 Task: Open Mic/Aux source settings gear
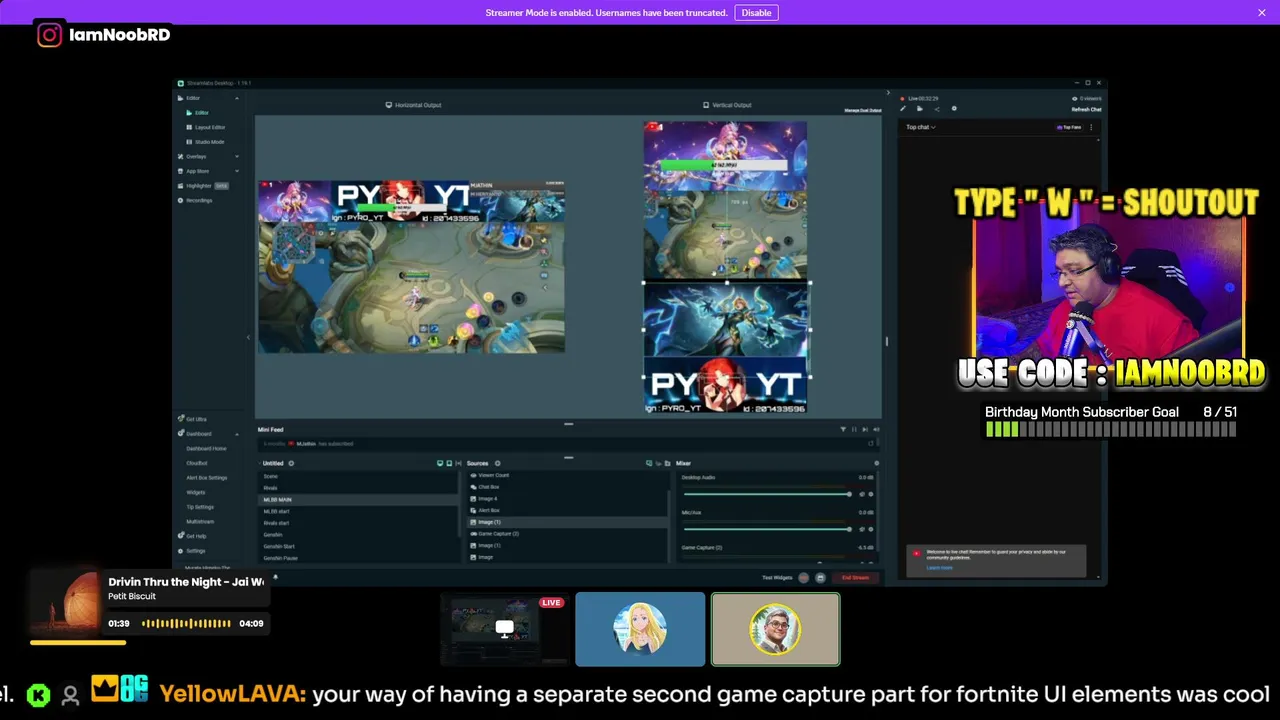(871, 529)
